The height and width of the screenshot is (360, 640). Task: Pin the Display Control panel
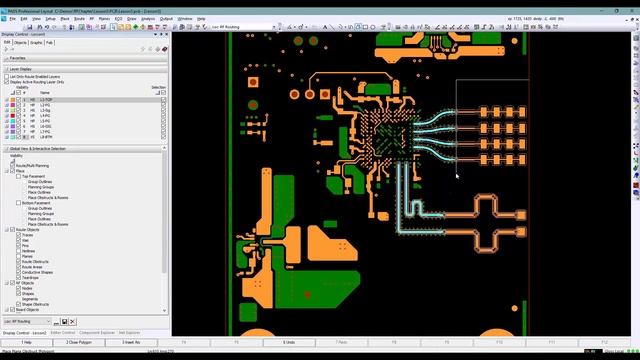point(161,34)
